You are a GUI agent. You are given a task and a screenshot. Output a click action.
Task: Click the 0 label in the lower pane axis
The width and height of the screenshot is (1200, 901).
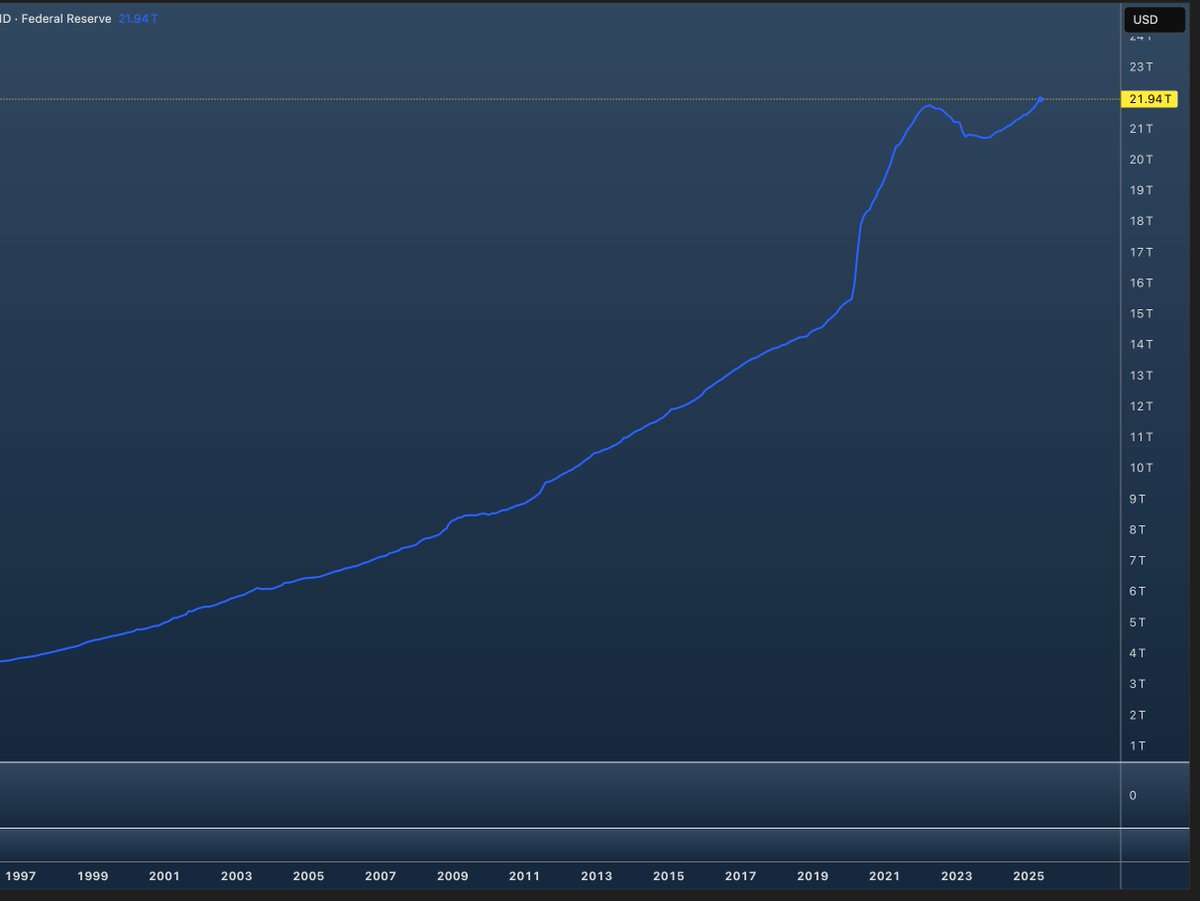(1133, 796)
